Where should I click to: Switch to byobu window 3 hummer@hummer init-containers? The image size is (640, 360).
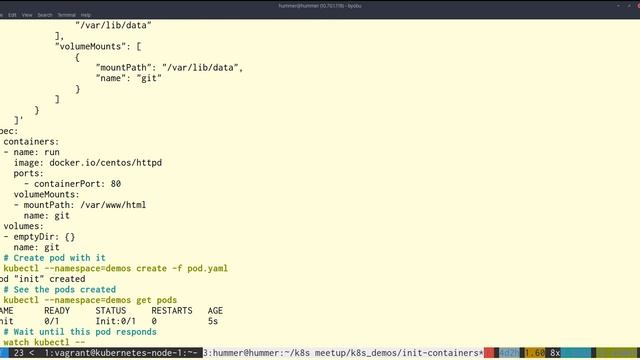(343, 353)
